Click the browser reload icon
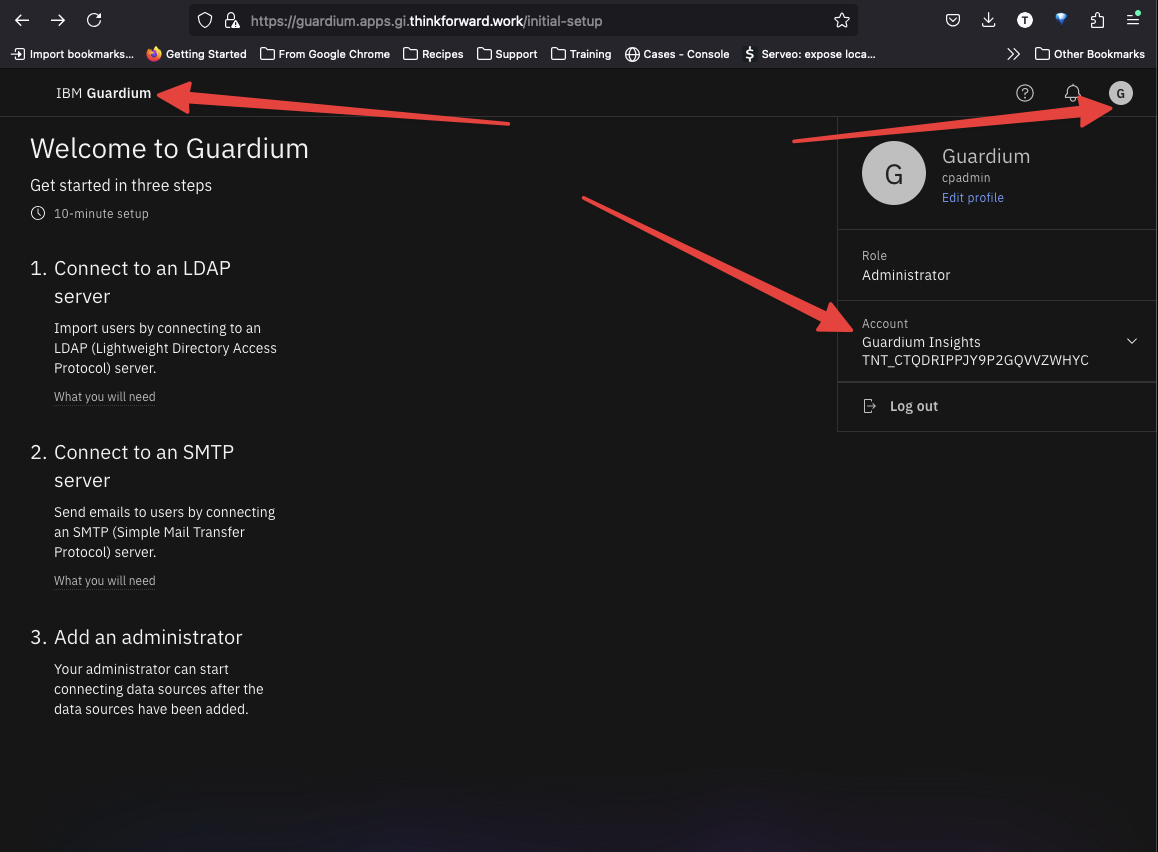 (x=94, y=20)
